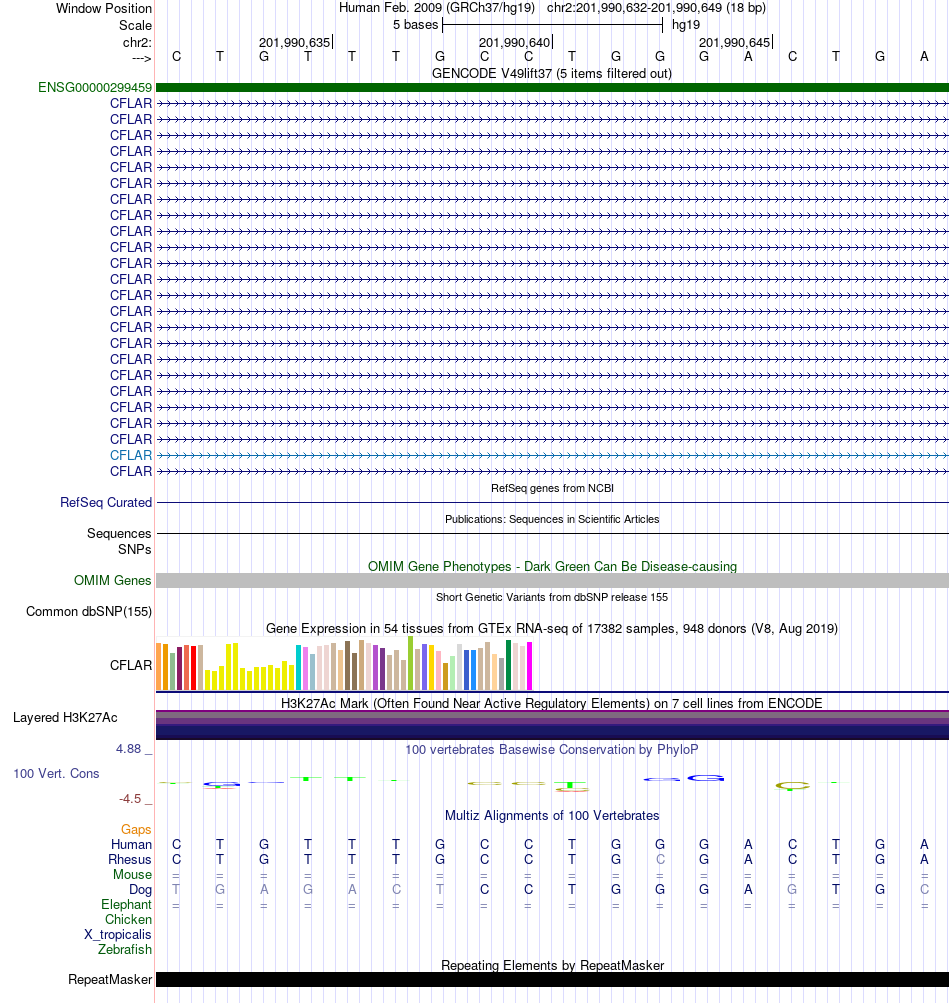Click the gray OMIM Genes bar
The width and height of the screenshot is (950, 1003).
pyautogui.click(x=552, y=580)
